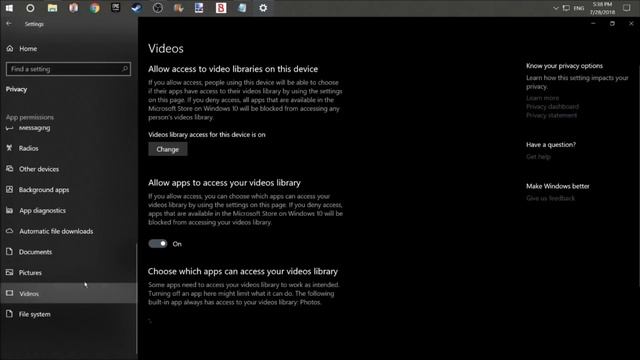
Task: Click the Settings gear taskbar icon
Action: [x=263, y=8]
